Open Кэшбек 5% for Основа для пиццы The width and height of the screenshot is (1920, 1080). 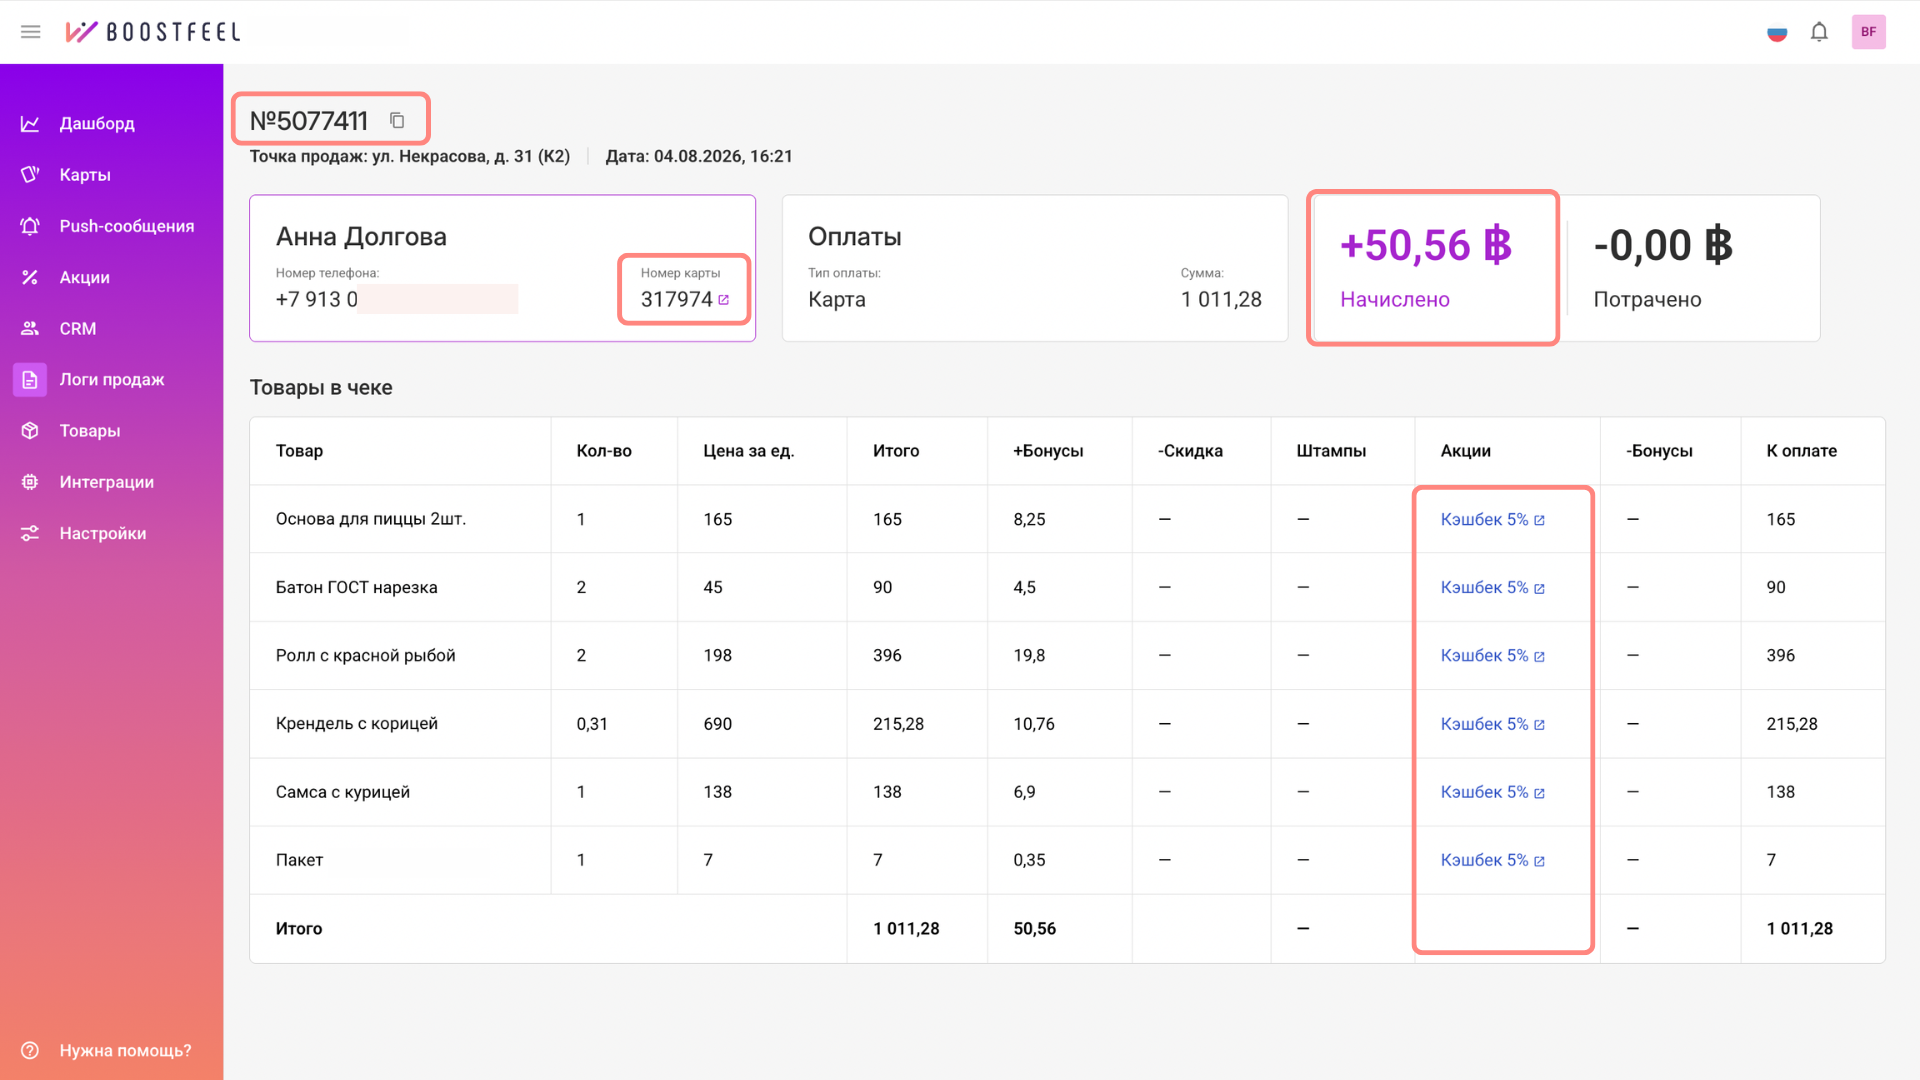click(x=1492, y=519)
